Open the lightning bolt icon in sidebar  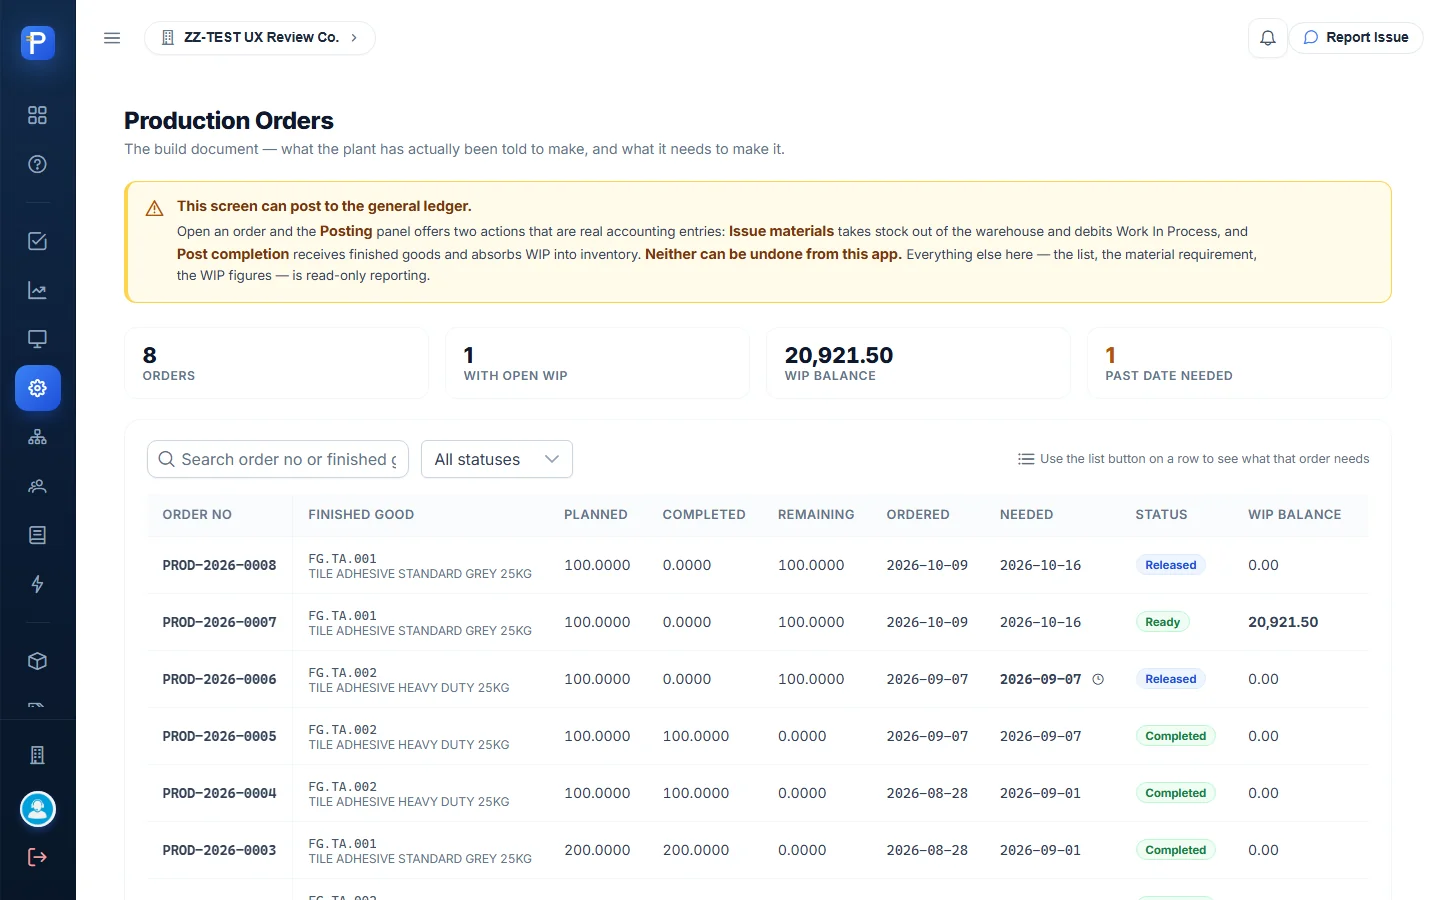pos(37,584)
